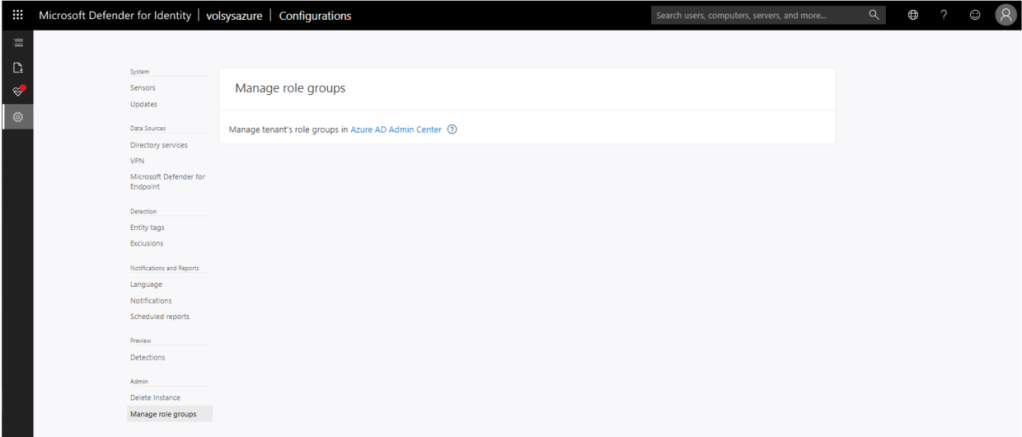The width and height of the screenshot is (1022, 437).
Task: Go to Sensors settings
Action: tap(142, 88)
